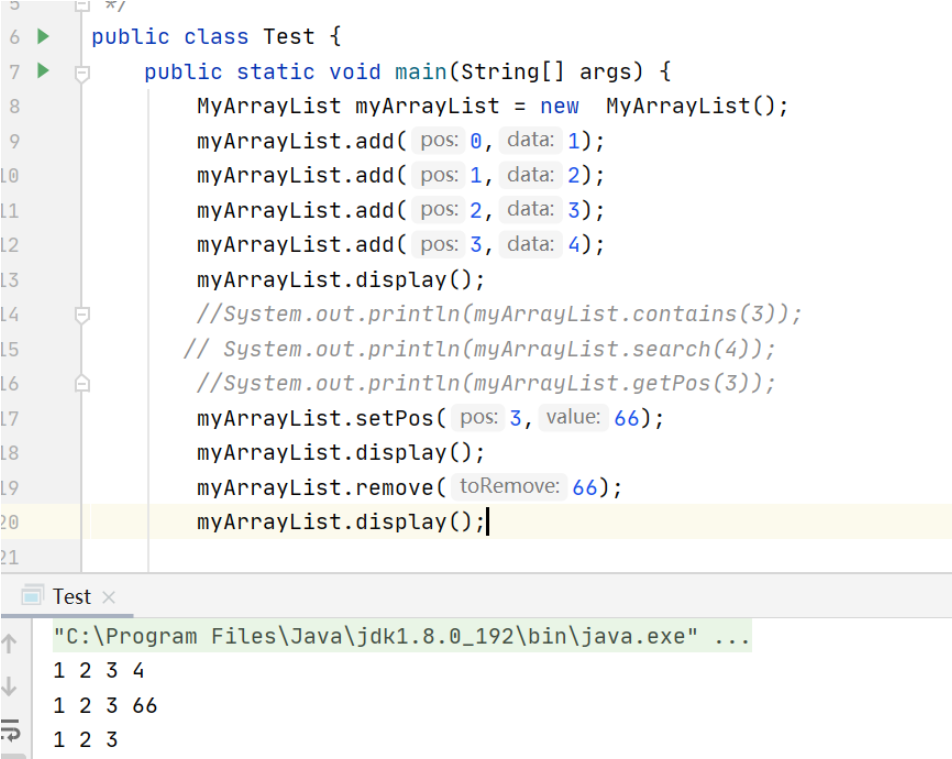Collapse comment block starting at contains line

pyautogui.click(x=82, y=315)
